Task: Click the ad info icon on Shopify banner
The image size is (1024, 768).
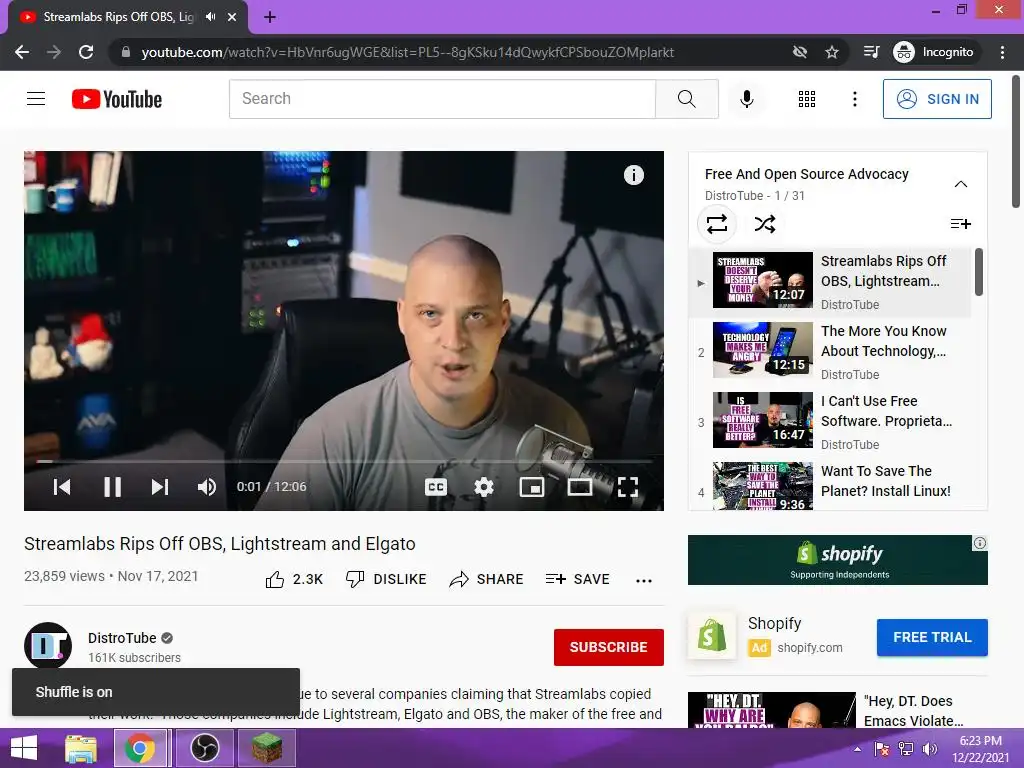Action: point(980,543)
